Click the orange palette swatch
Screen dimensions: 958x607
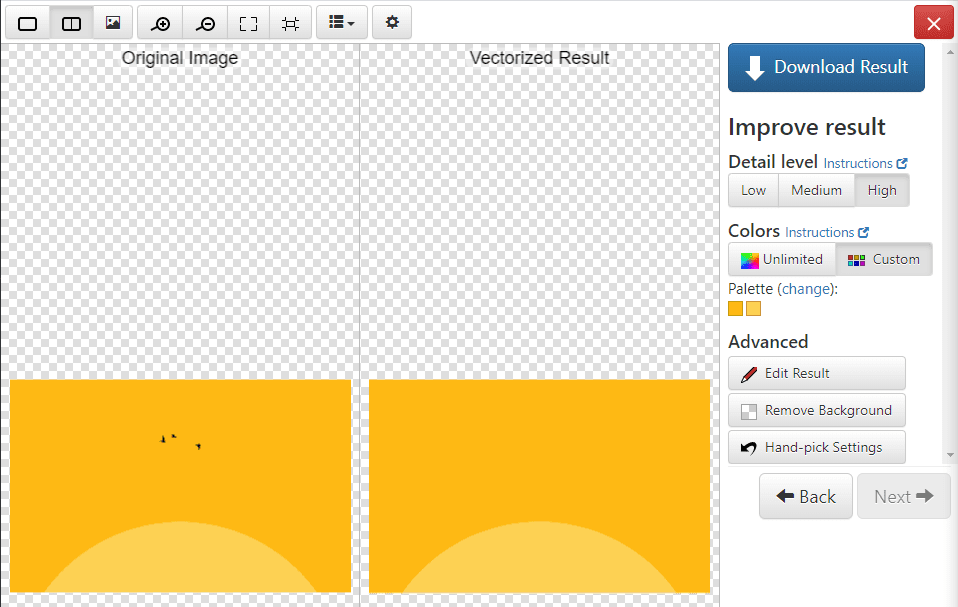735,308
